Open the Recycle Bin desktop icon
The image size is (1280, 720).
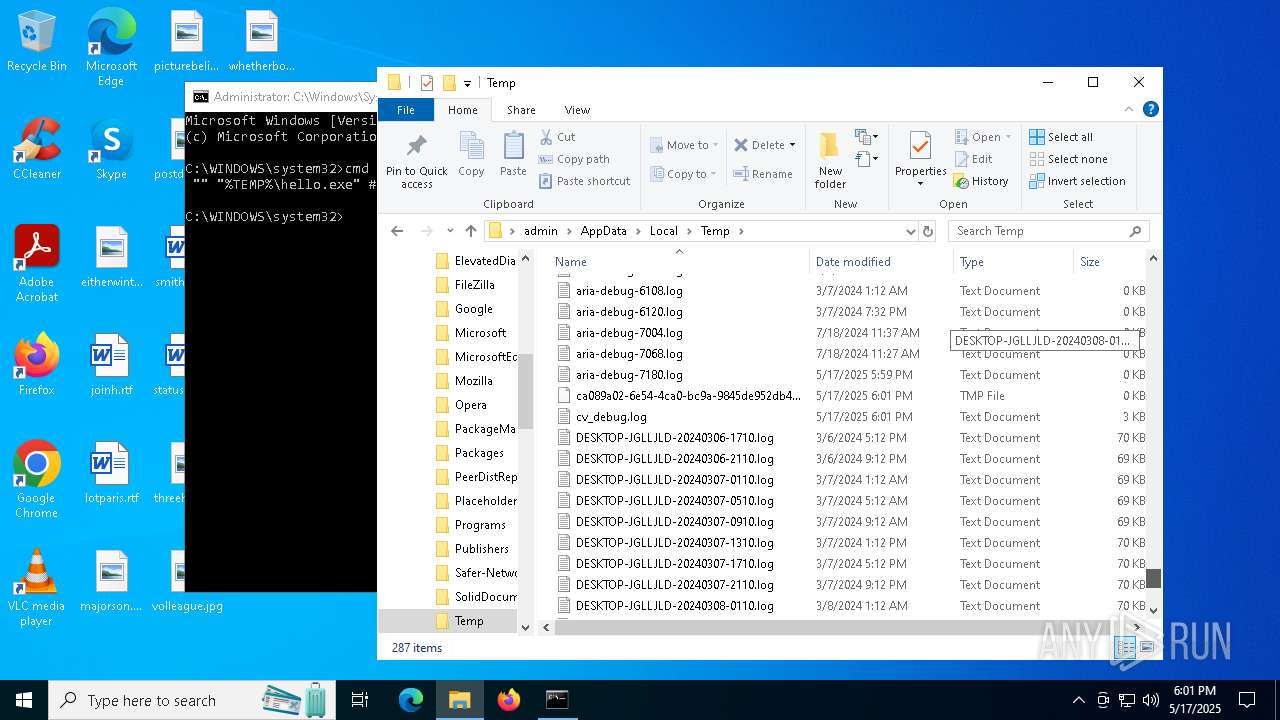click(x=37, y=42)
